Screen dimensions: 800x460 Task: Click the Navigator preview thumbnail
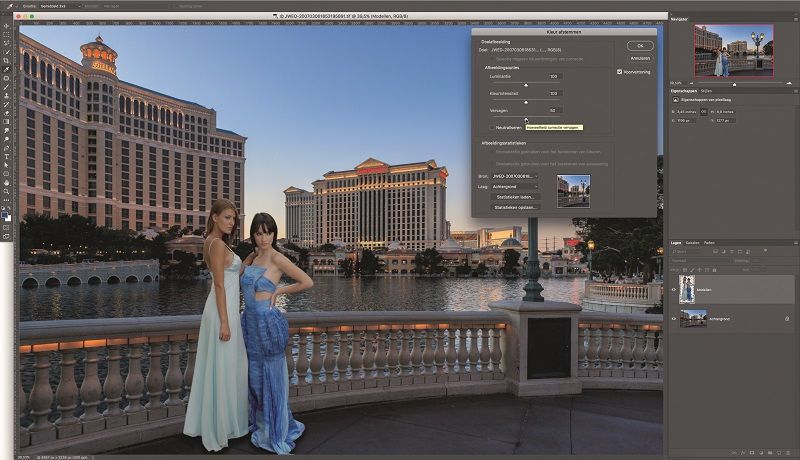(734, 51)
